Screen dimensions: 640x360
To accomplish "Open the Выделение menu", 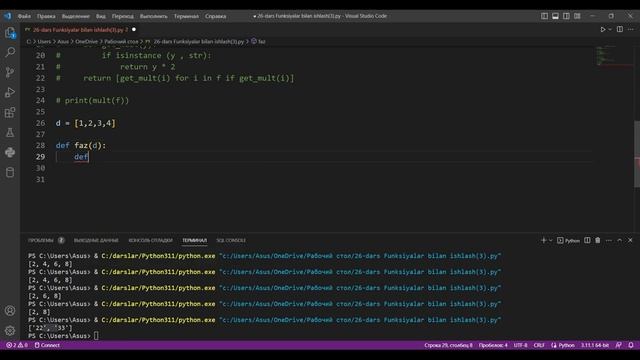I will click(x=76, y=16).
